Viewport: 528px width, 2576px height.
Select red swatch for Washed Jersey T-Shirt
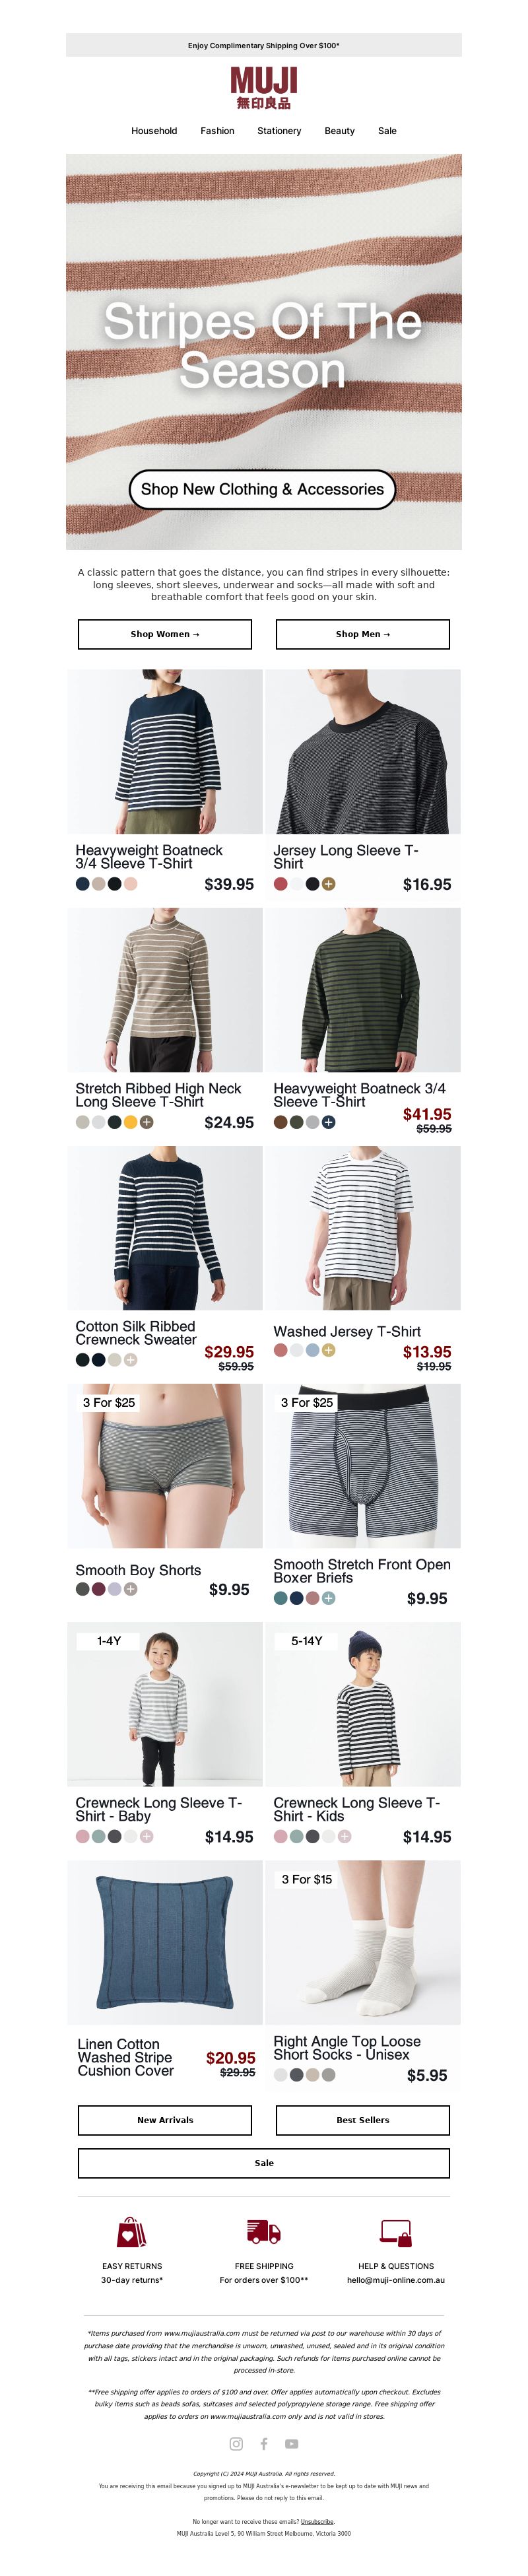281,1350
